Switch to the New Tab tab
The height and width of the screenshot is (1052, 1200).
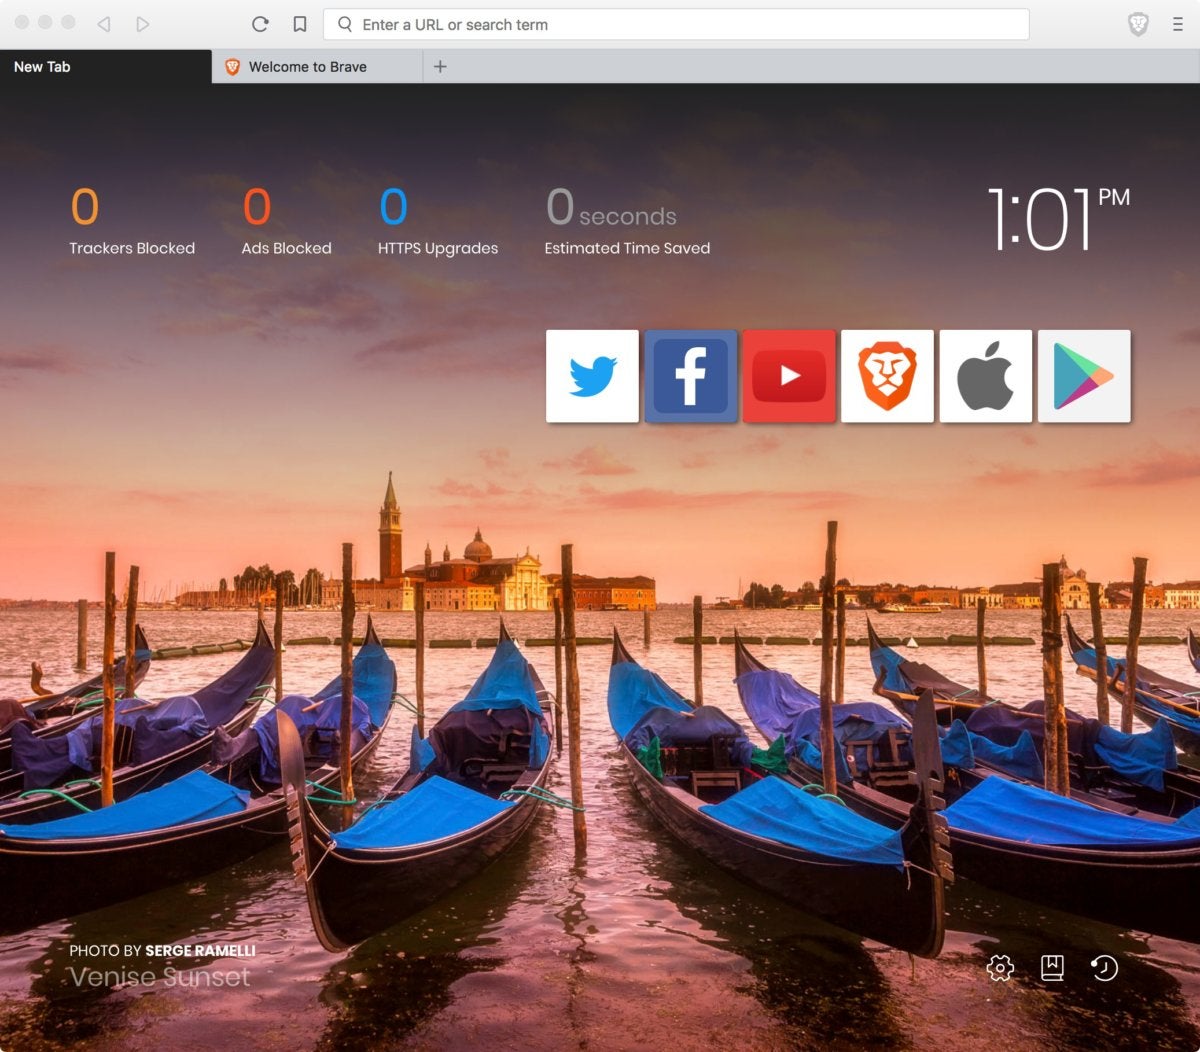[x=106, y=67]
